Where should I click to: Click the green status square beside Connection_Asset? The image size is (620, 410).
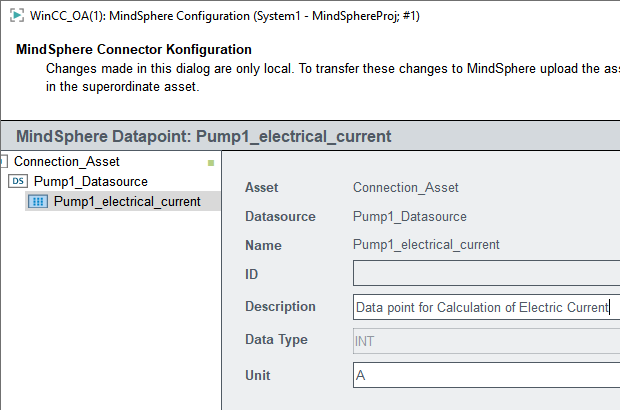pos(211,162)
